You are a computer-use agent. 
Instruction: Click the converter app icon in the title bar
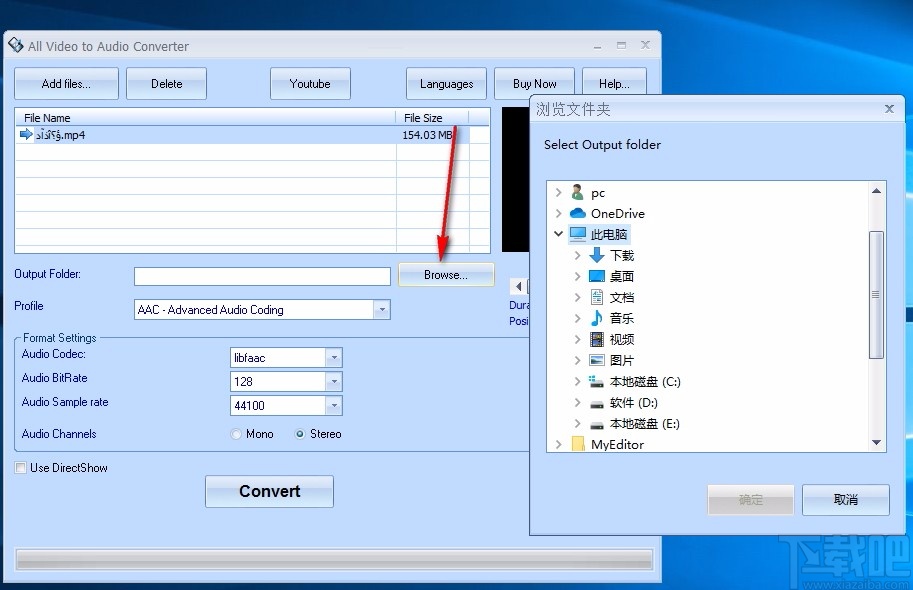point(16,45)
